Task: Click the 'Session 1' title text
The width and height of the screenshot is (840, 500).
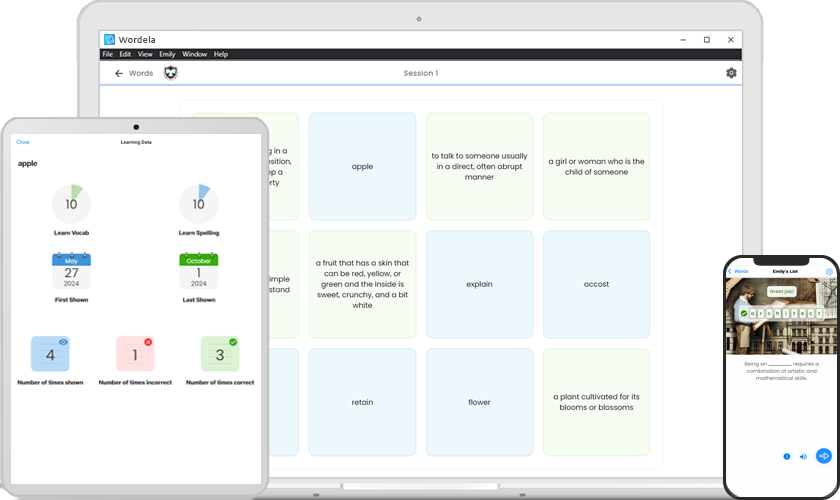Action: pyautogui.click(x=421, y=73)
